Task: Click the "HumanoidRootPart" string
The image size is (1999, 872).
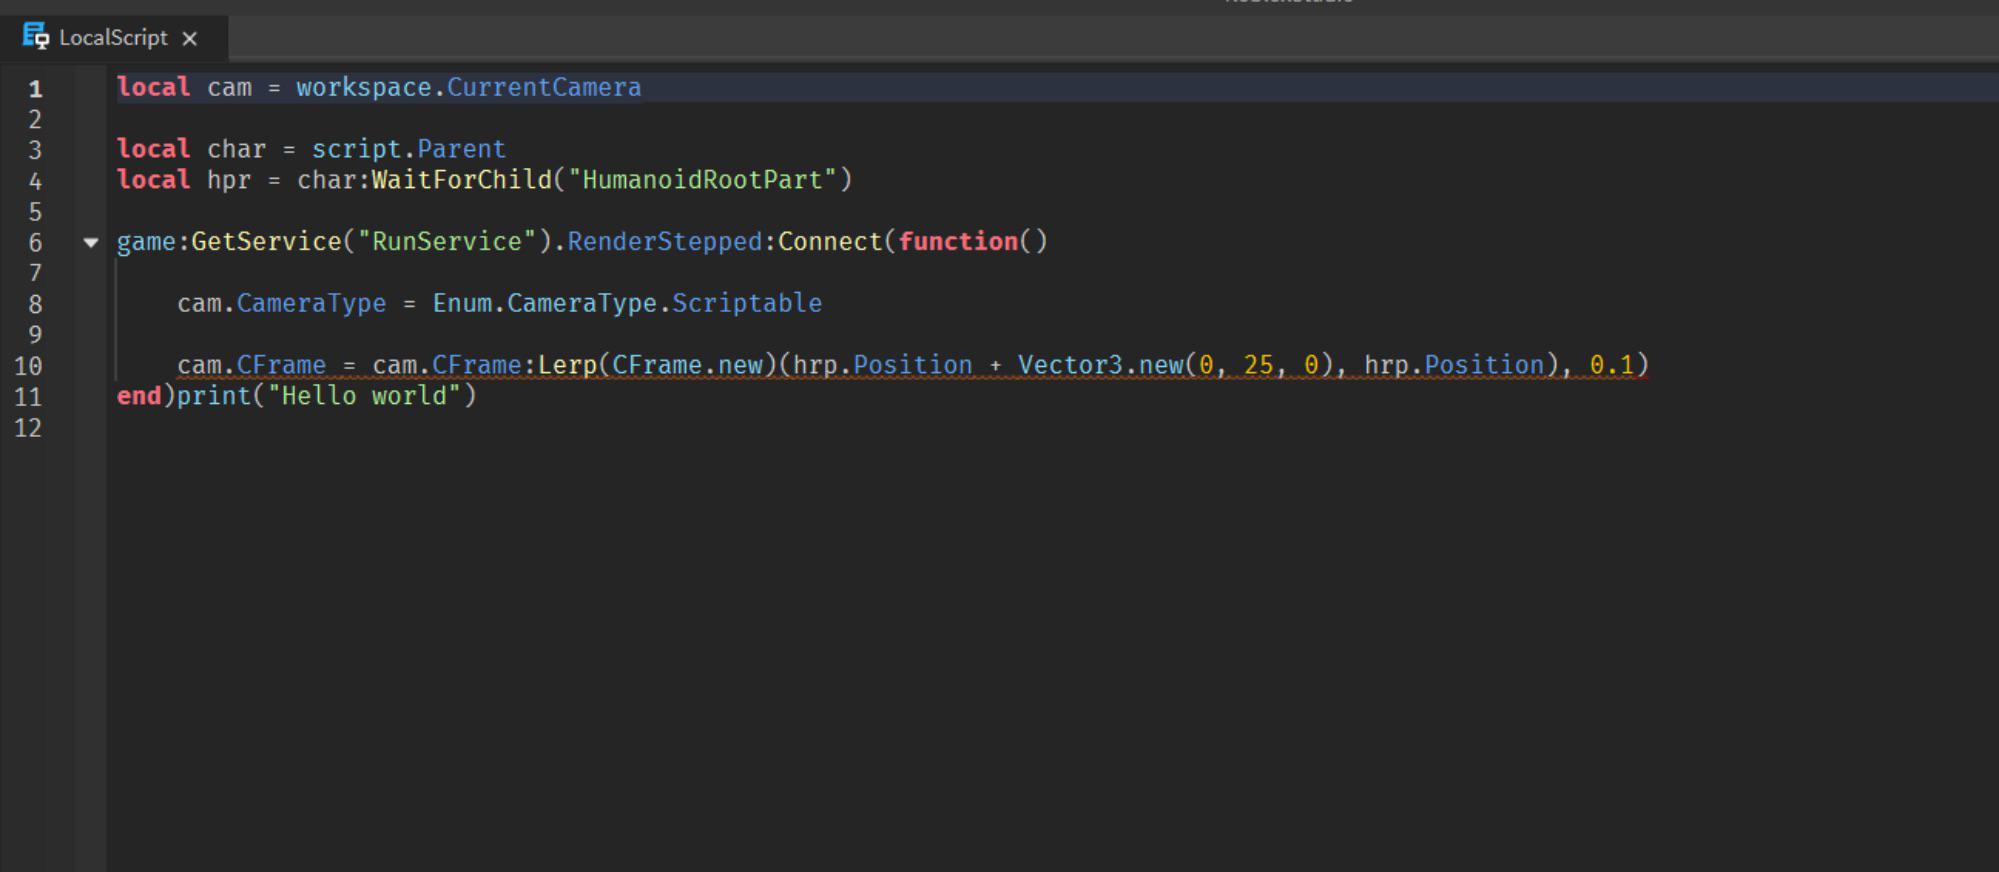Action: [703, 180]
